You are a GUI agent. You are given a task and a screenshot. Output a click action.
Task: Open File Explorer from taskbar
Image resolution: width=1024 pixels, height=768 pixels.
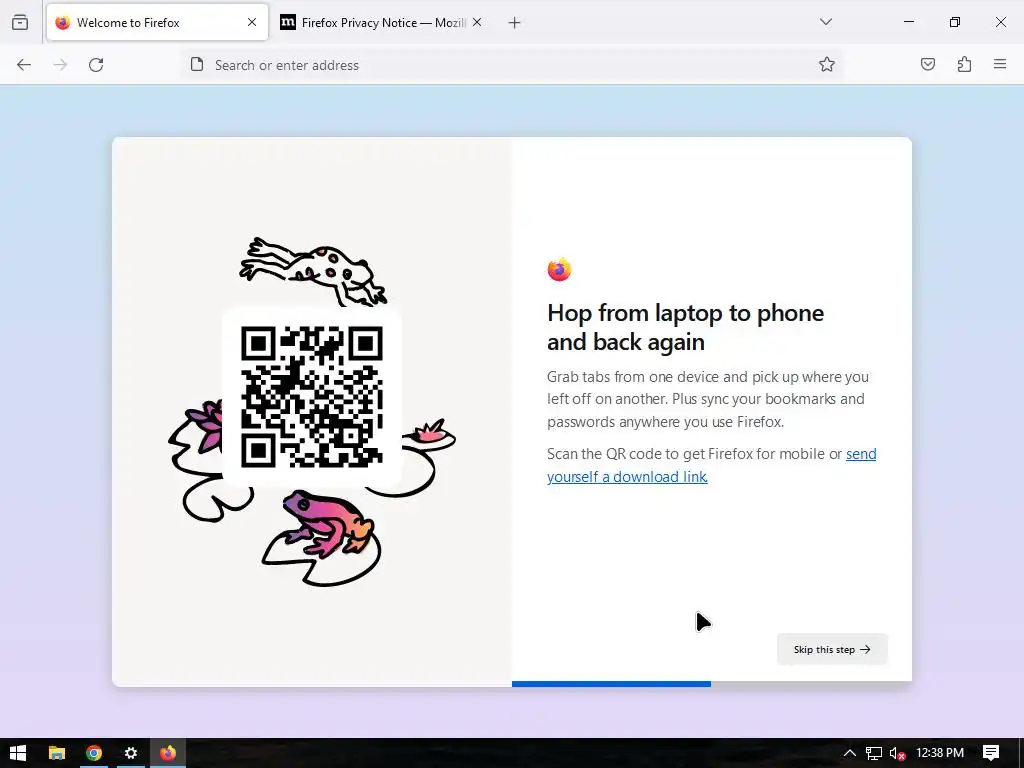coord(57,753)
